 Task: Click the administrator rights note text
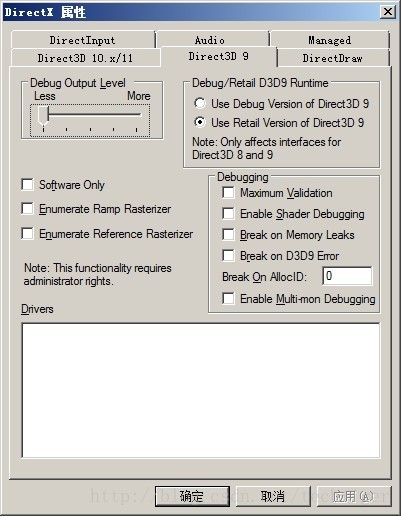click(x=98, y=274)
